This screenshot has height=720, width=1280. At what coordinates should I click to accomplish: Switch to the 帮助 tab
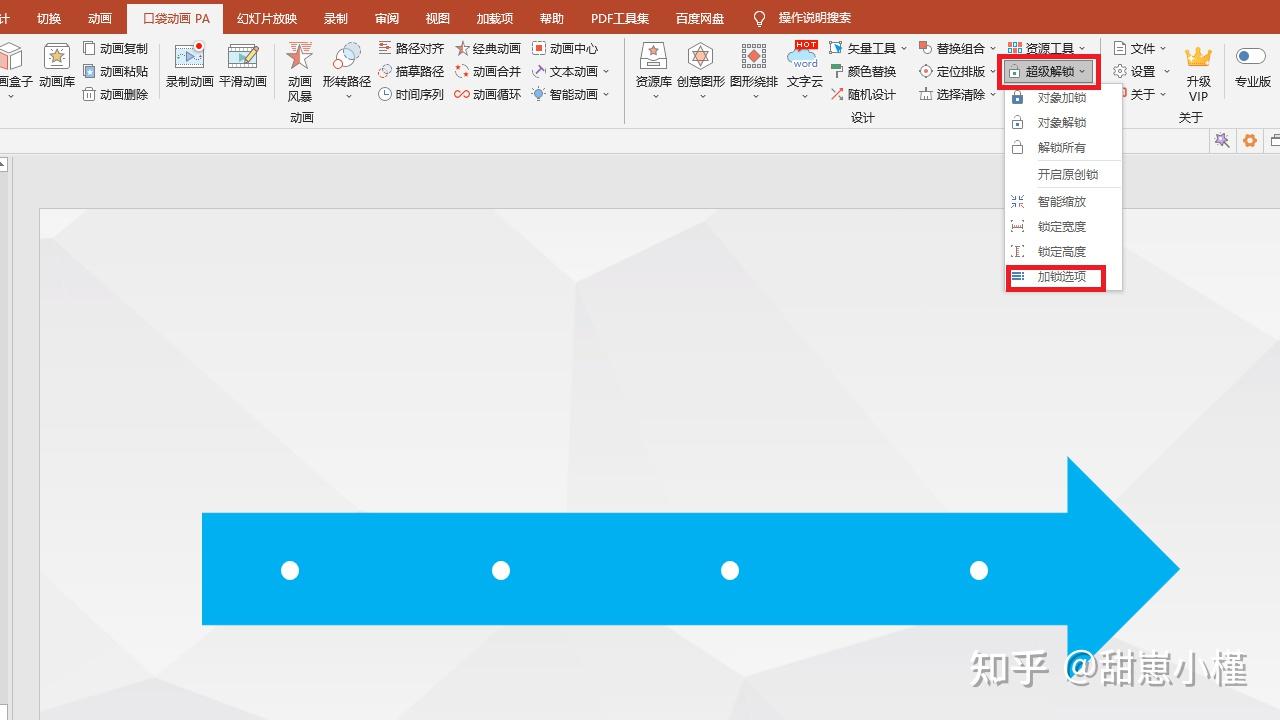tap(551, 18)
